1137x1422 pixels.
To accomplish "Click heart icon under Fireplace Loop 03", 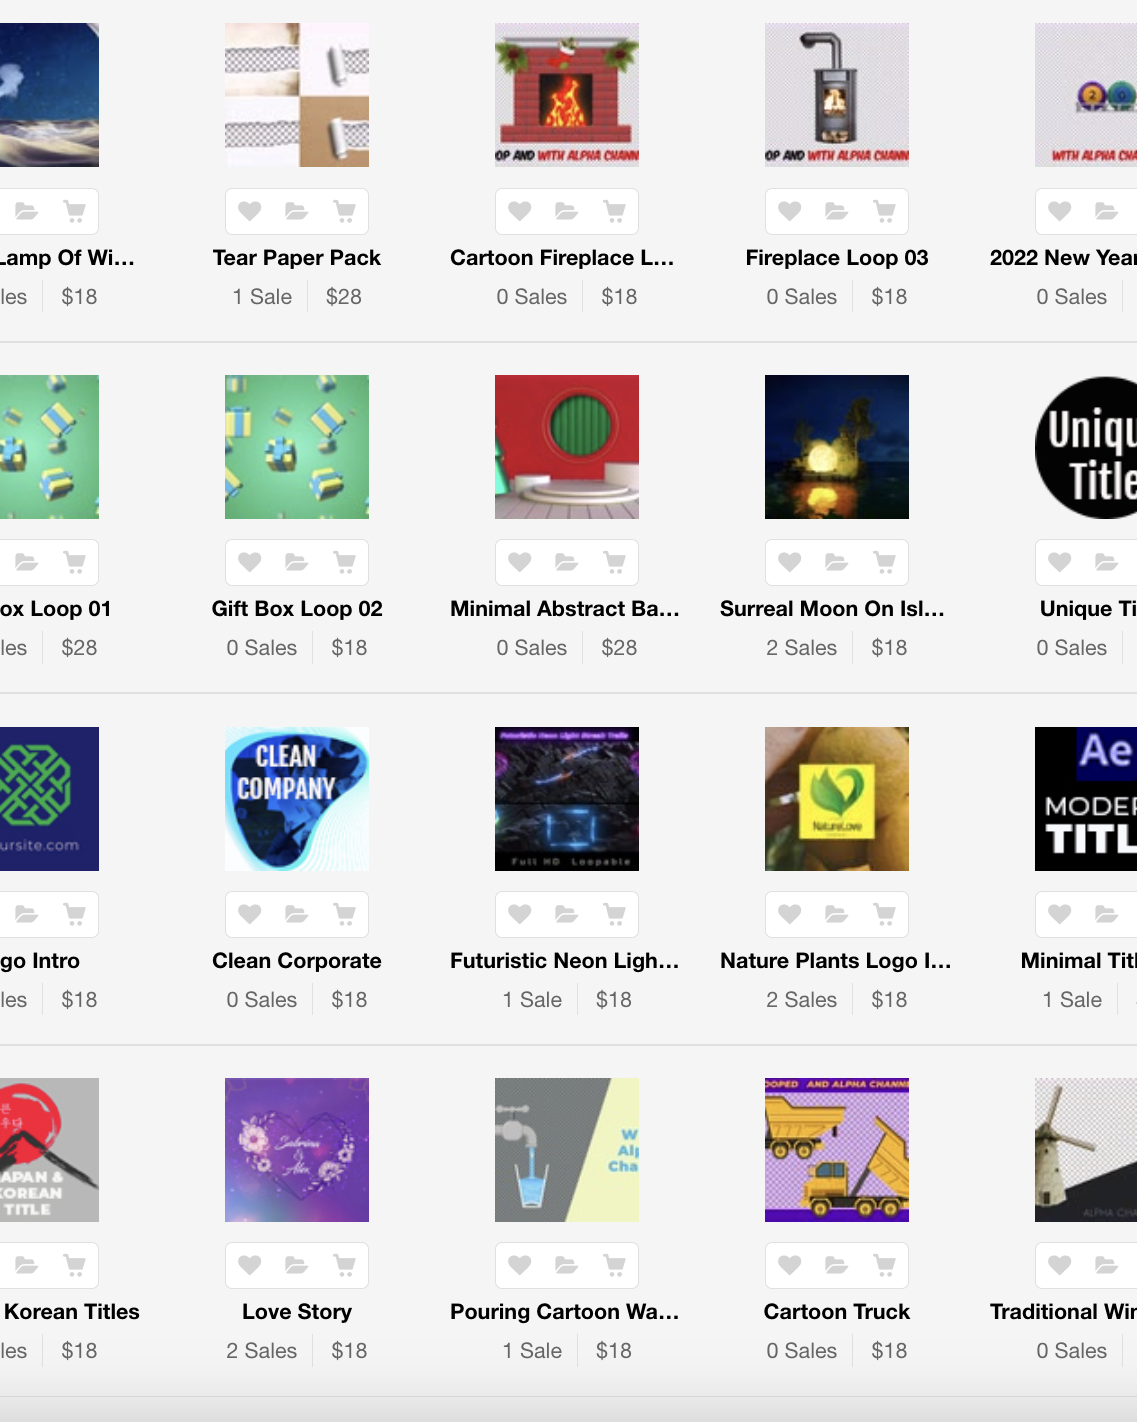I will point(790,211).
